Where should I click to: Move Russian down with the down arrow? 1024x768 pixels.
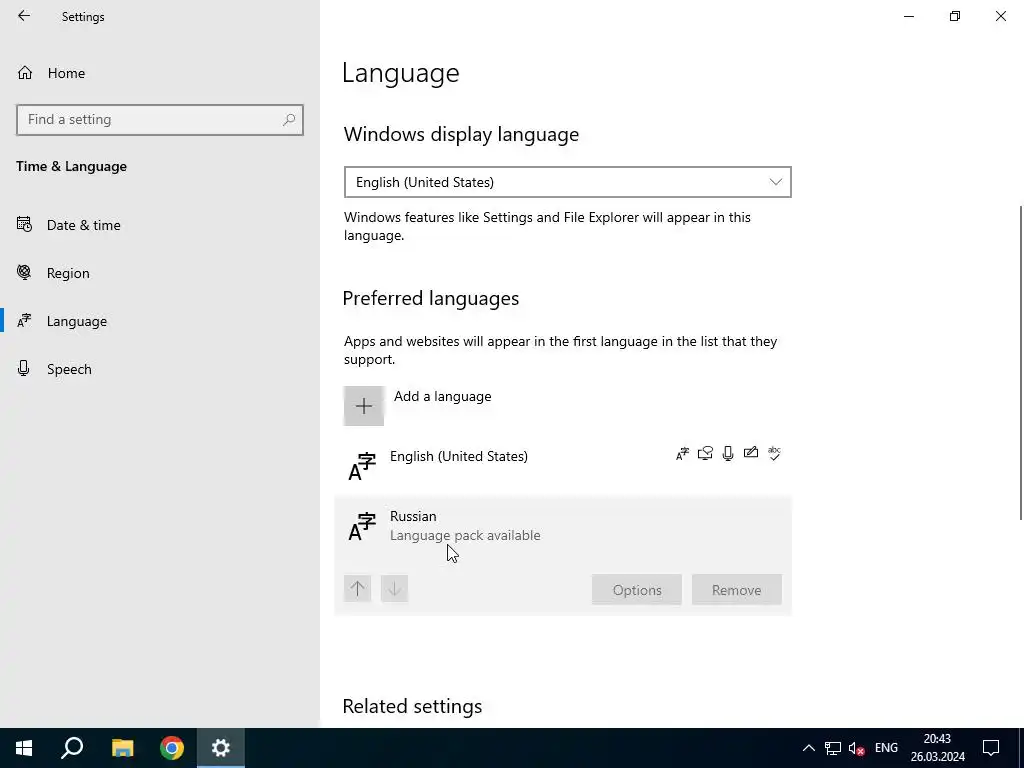[394, 588]
